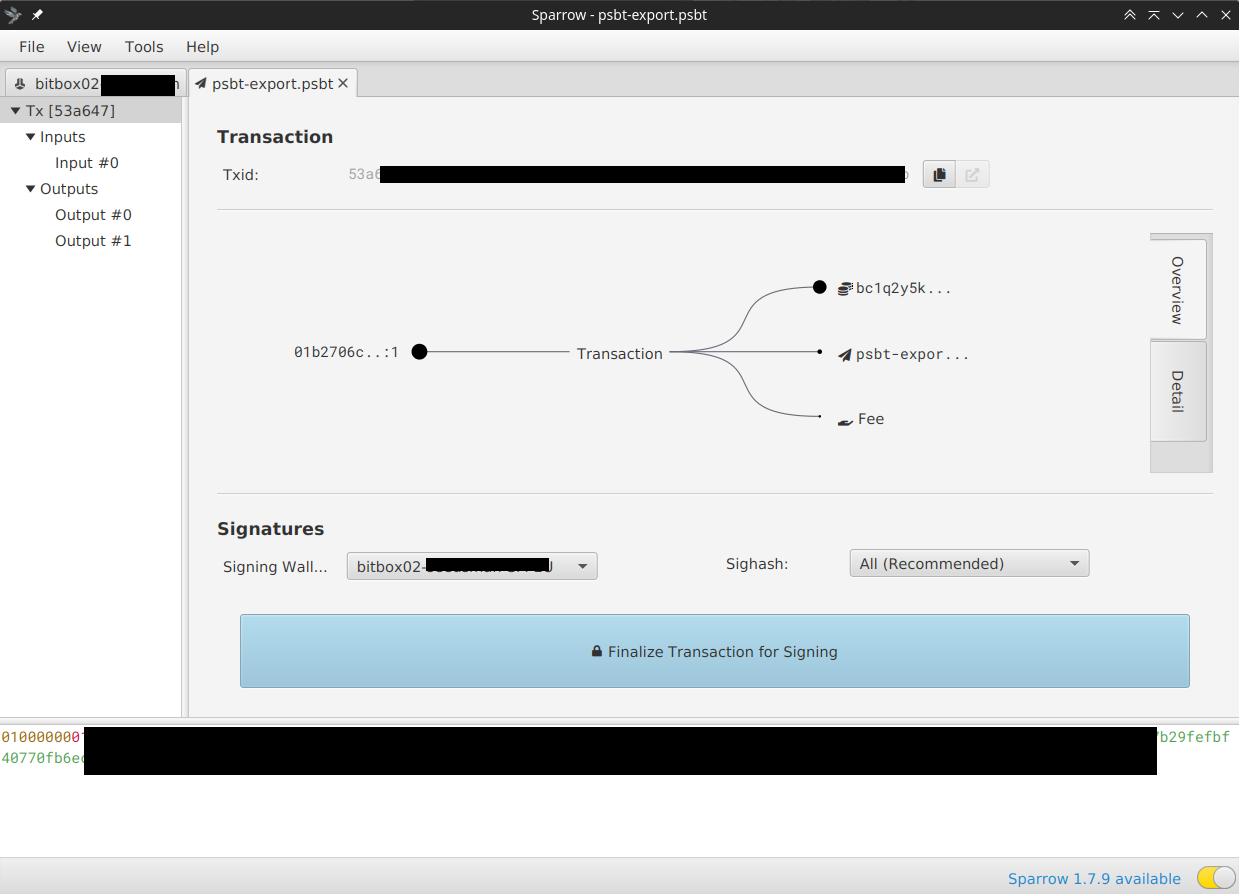Click the Fee coin icon in the transaction diagram
The image size is (1239, 894).
843,419
